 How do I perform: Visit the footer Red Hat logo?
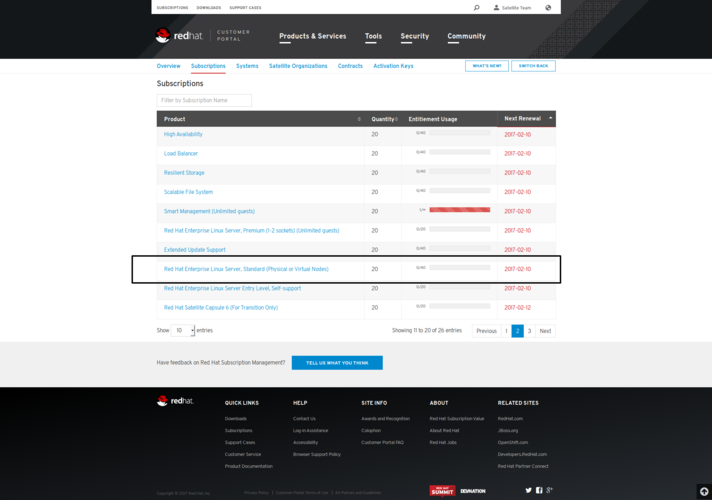[x=175, y=401]
